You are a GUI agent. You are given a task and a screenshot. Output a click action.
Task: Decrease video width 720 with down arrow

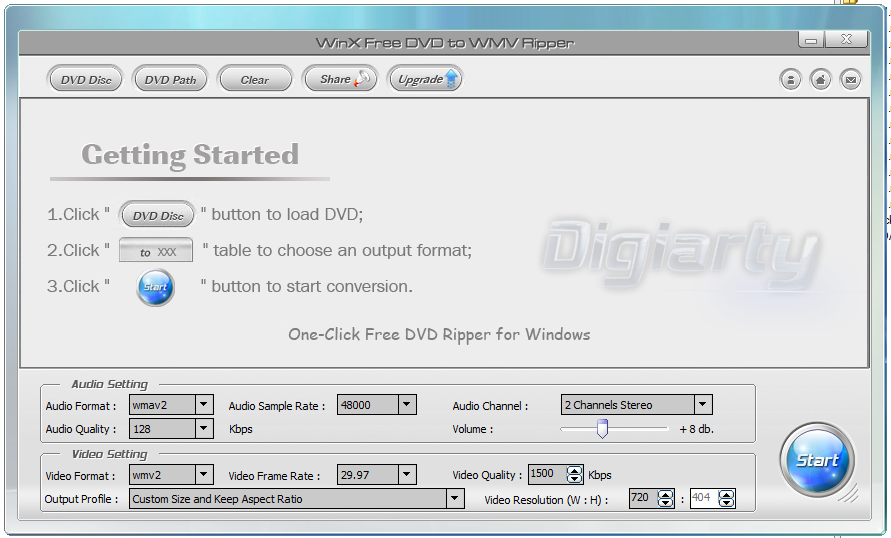(x=665, y=503)
